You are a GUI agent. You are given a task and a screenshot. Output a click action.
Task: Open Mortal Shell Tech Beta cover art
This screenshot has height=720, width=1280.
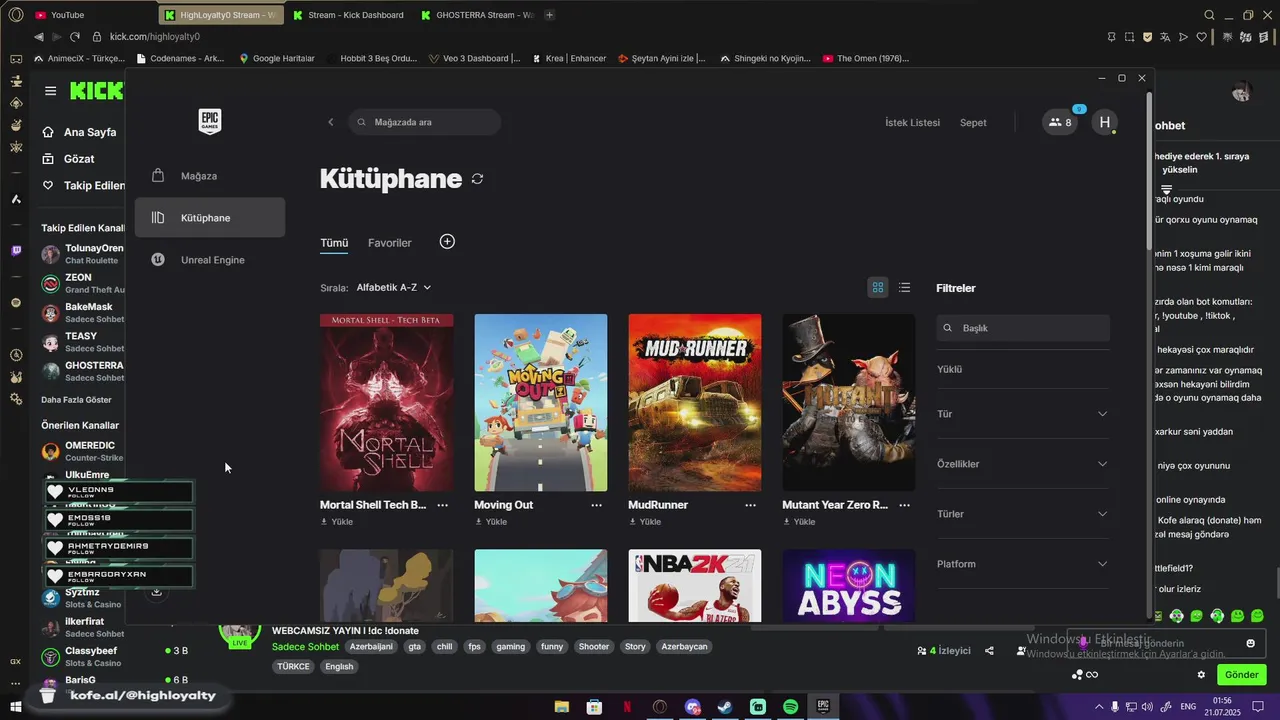tap(386, 403)
